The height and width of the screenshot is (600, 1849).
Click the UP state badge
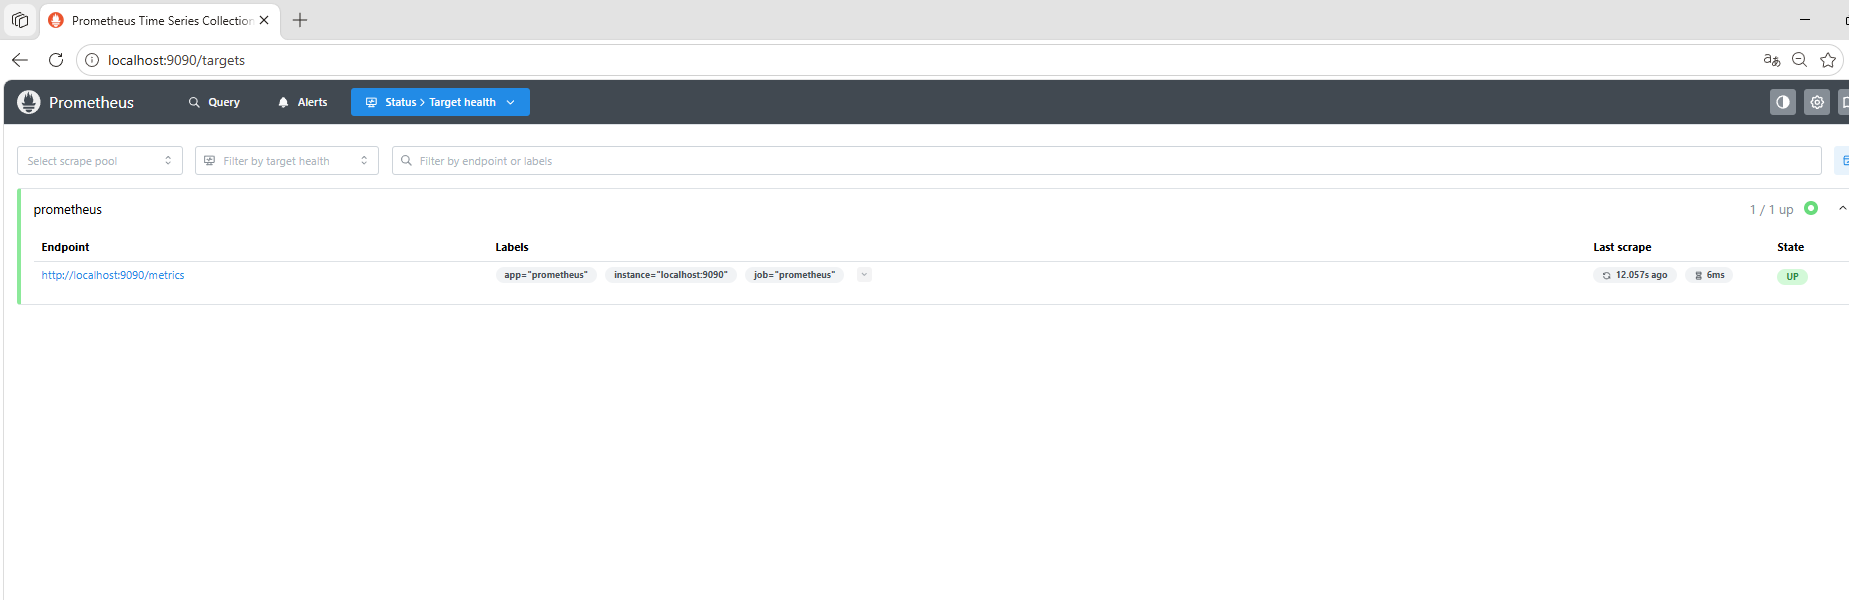1792,277
